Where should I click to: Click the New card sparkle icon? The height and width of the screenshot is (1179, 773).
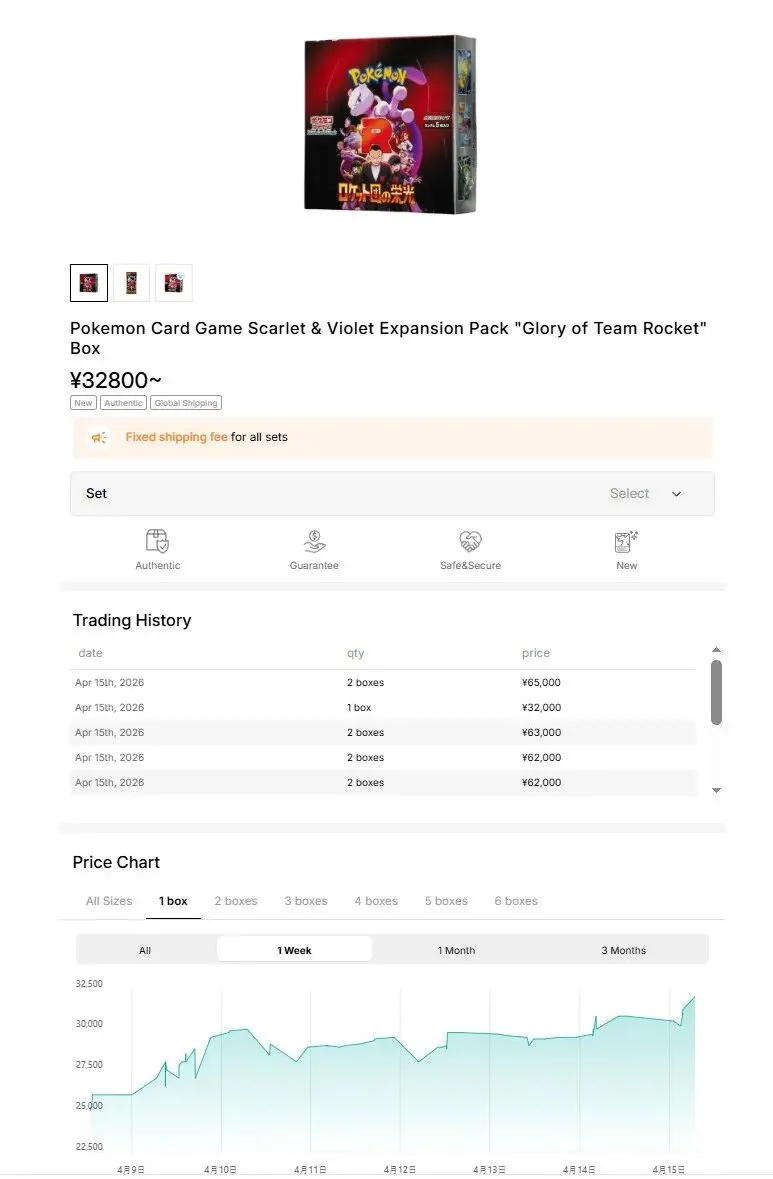(626, 541)
